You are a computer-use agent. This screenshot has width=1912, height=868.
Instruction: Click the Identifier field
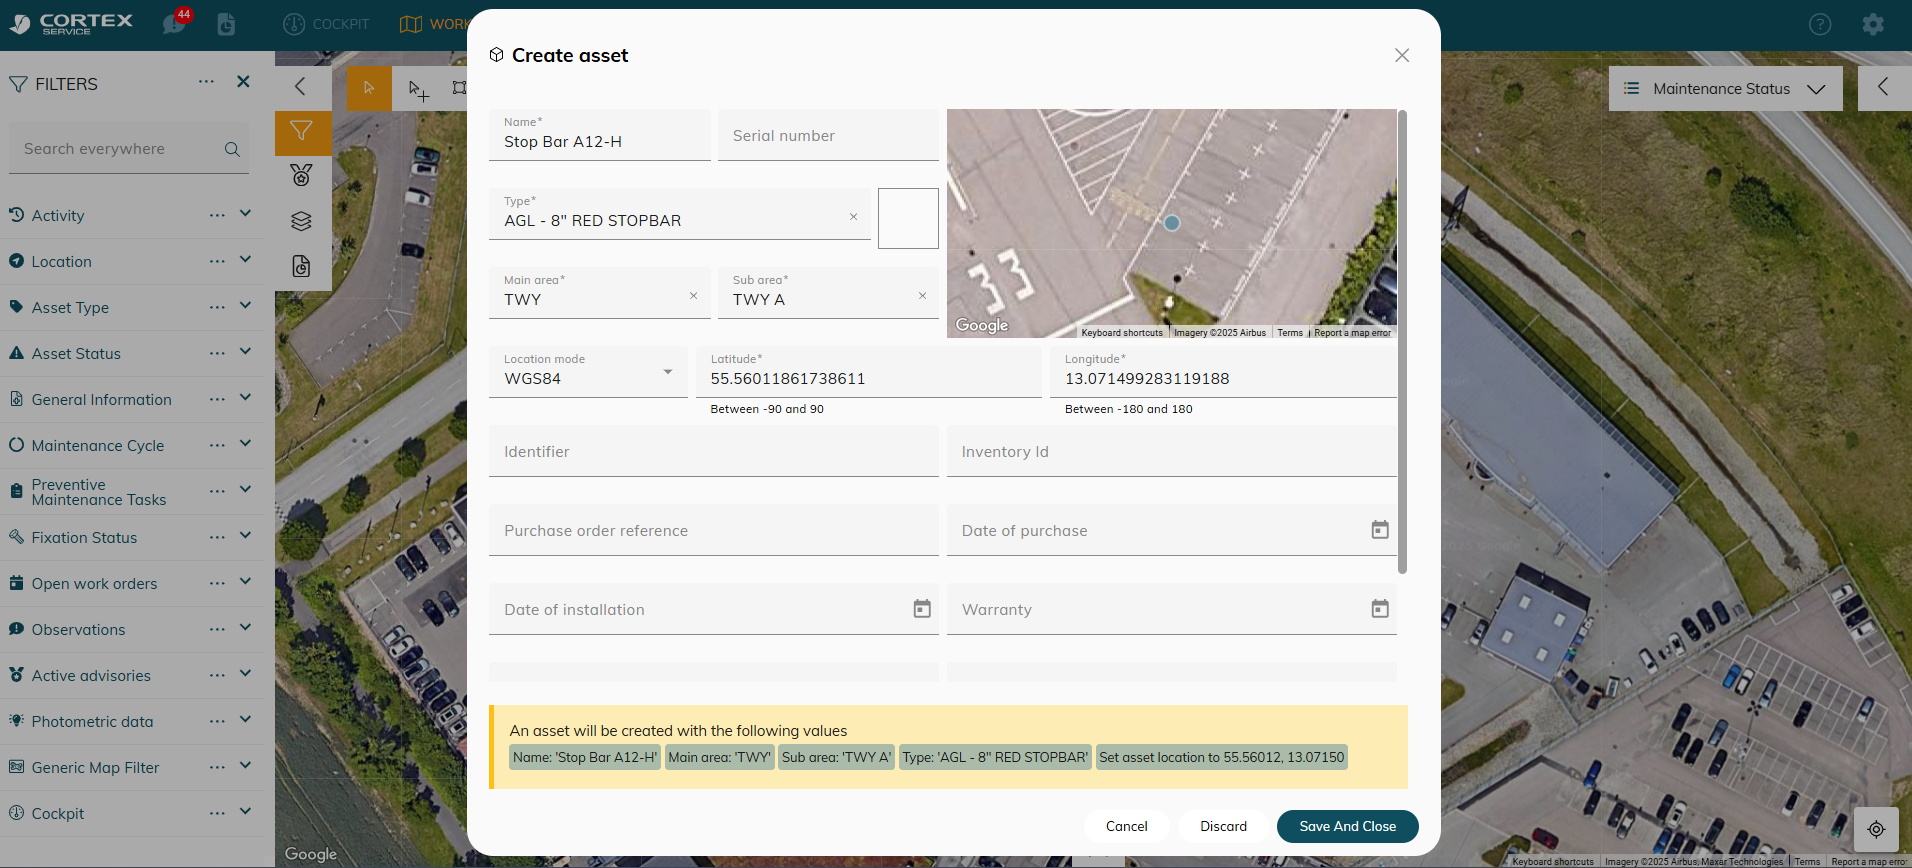(x=714, y=451)
